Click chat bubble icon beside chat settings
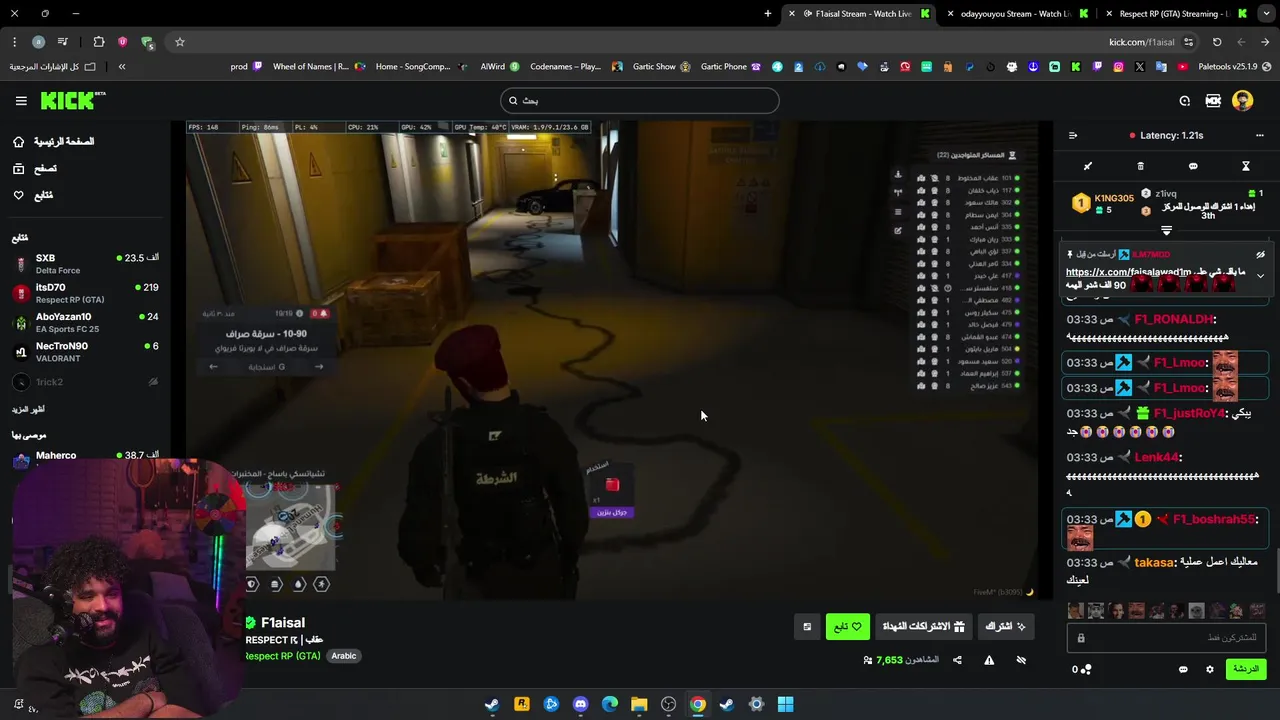 point(1183,669)
